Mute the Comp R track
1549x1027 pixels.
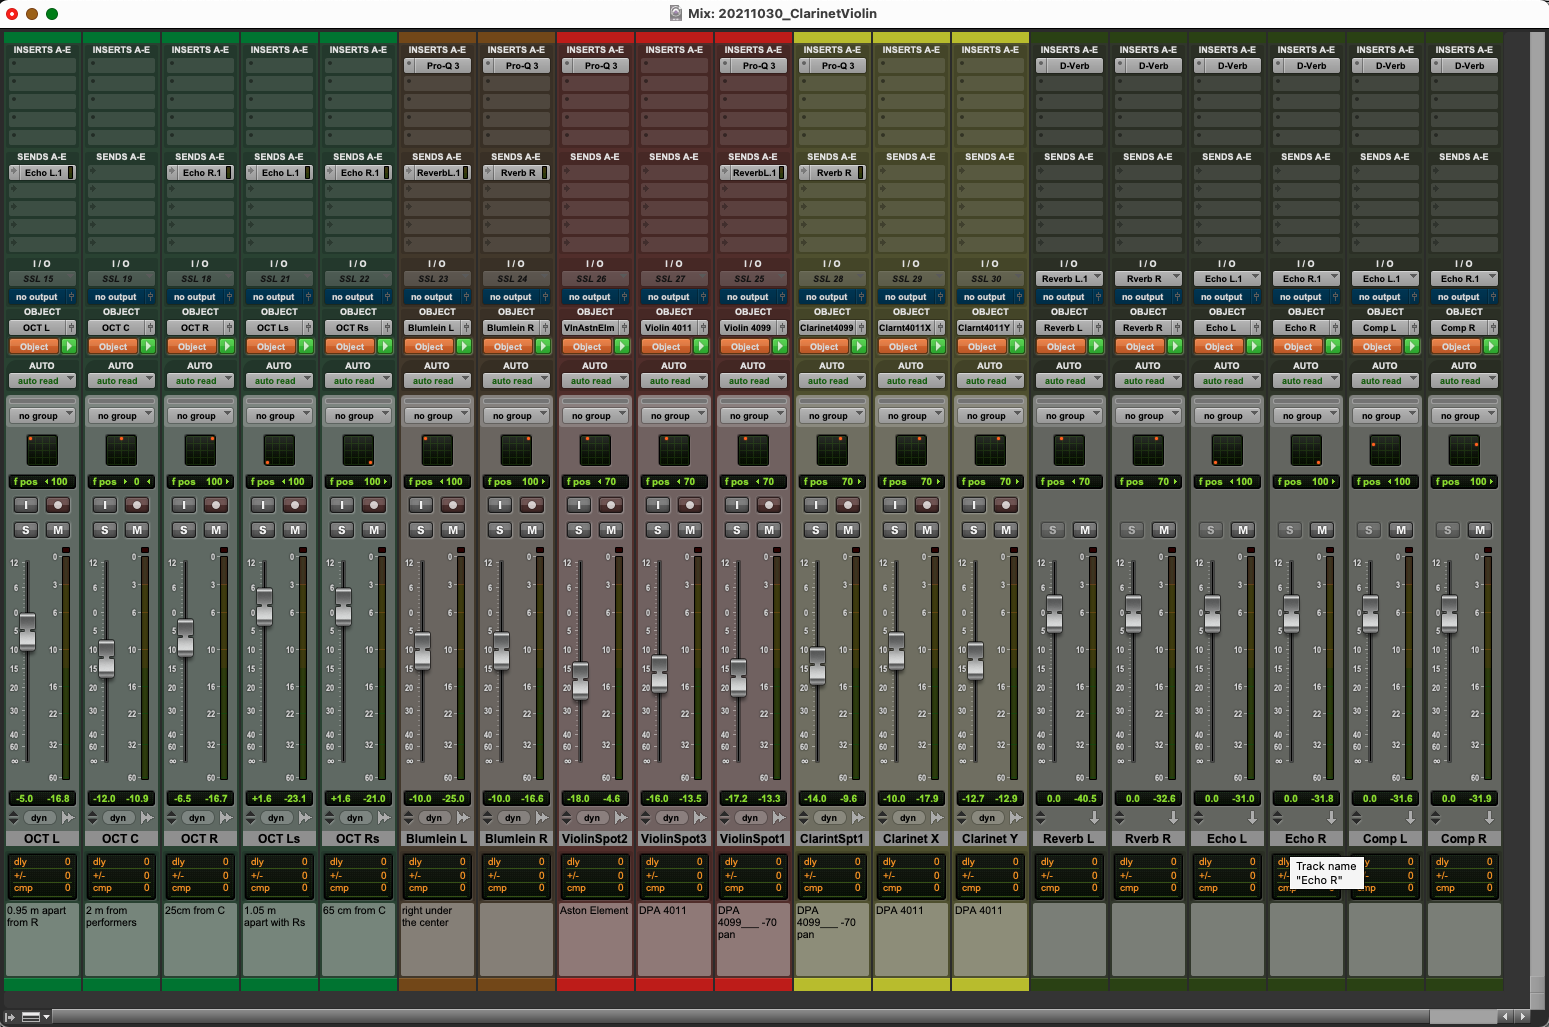pos(1480,530)
